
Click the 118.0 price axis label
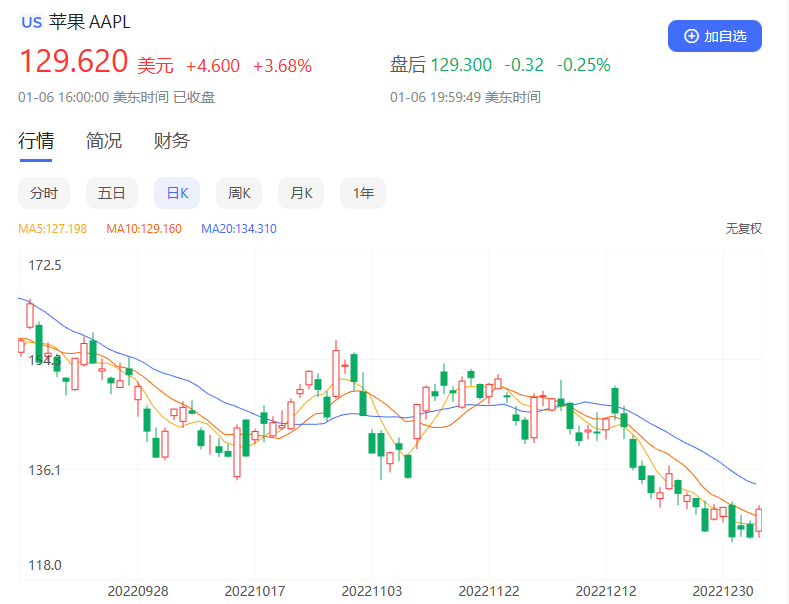45,565
